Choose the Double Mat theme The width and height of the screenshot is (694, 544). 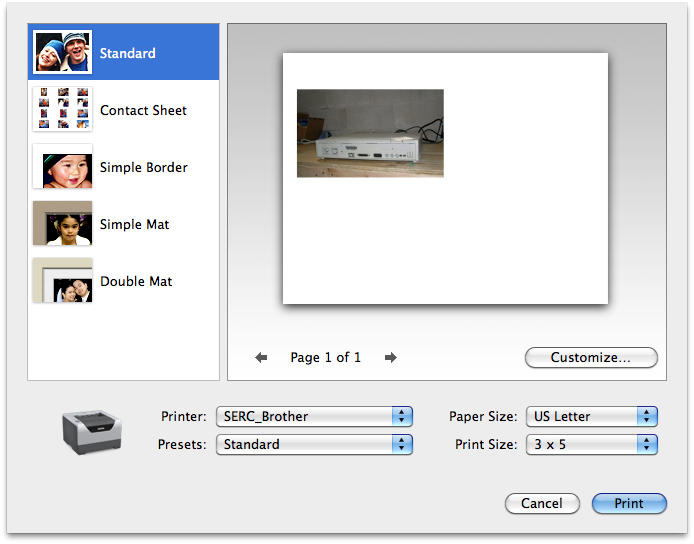123,281
